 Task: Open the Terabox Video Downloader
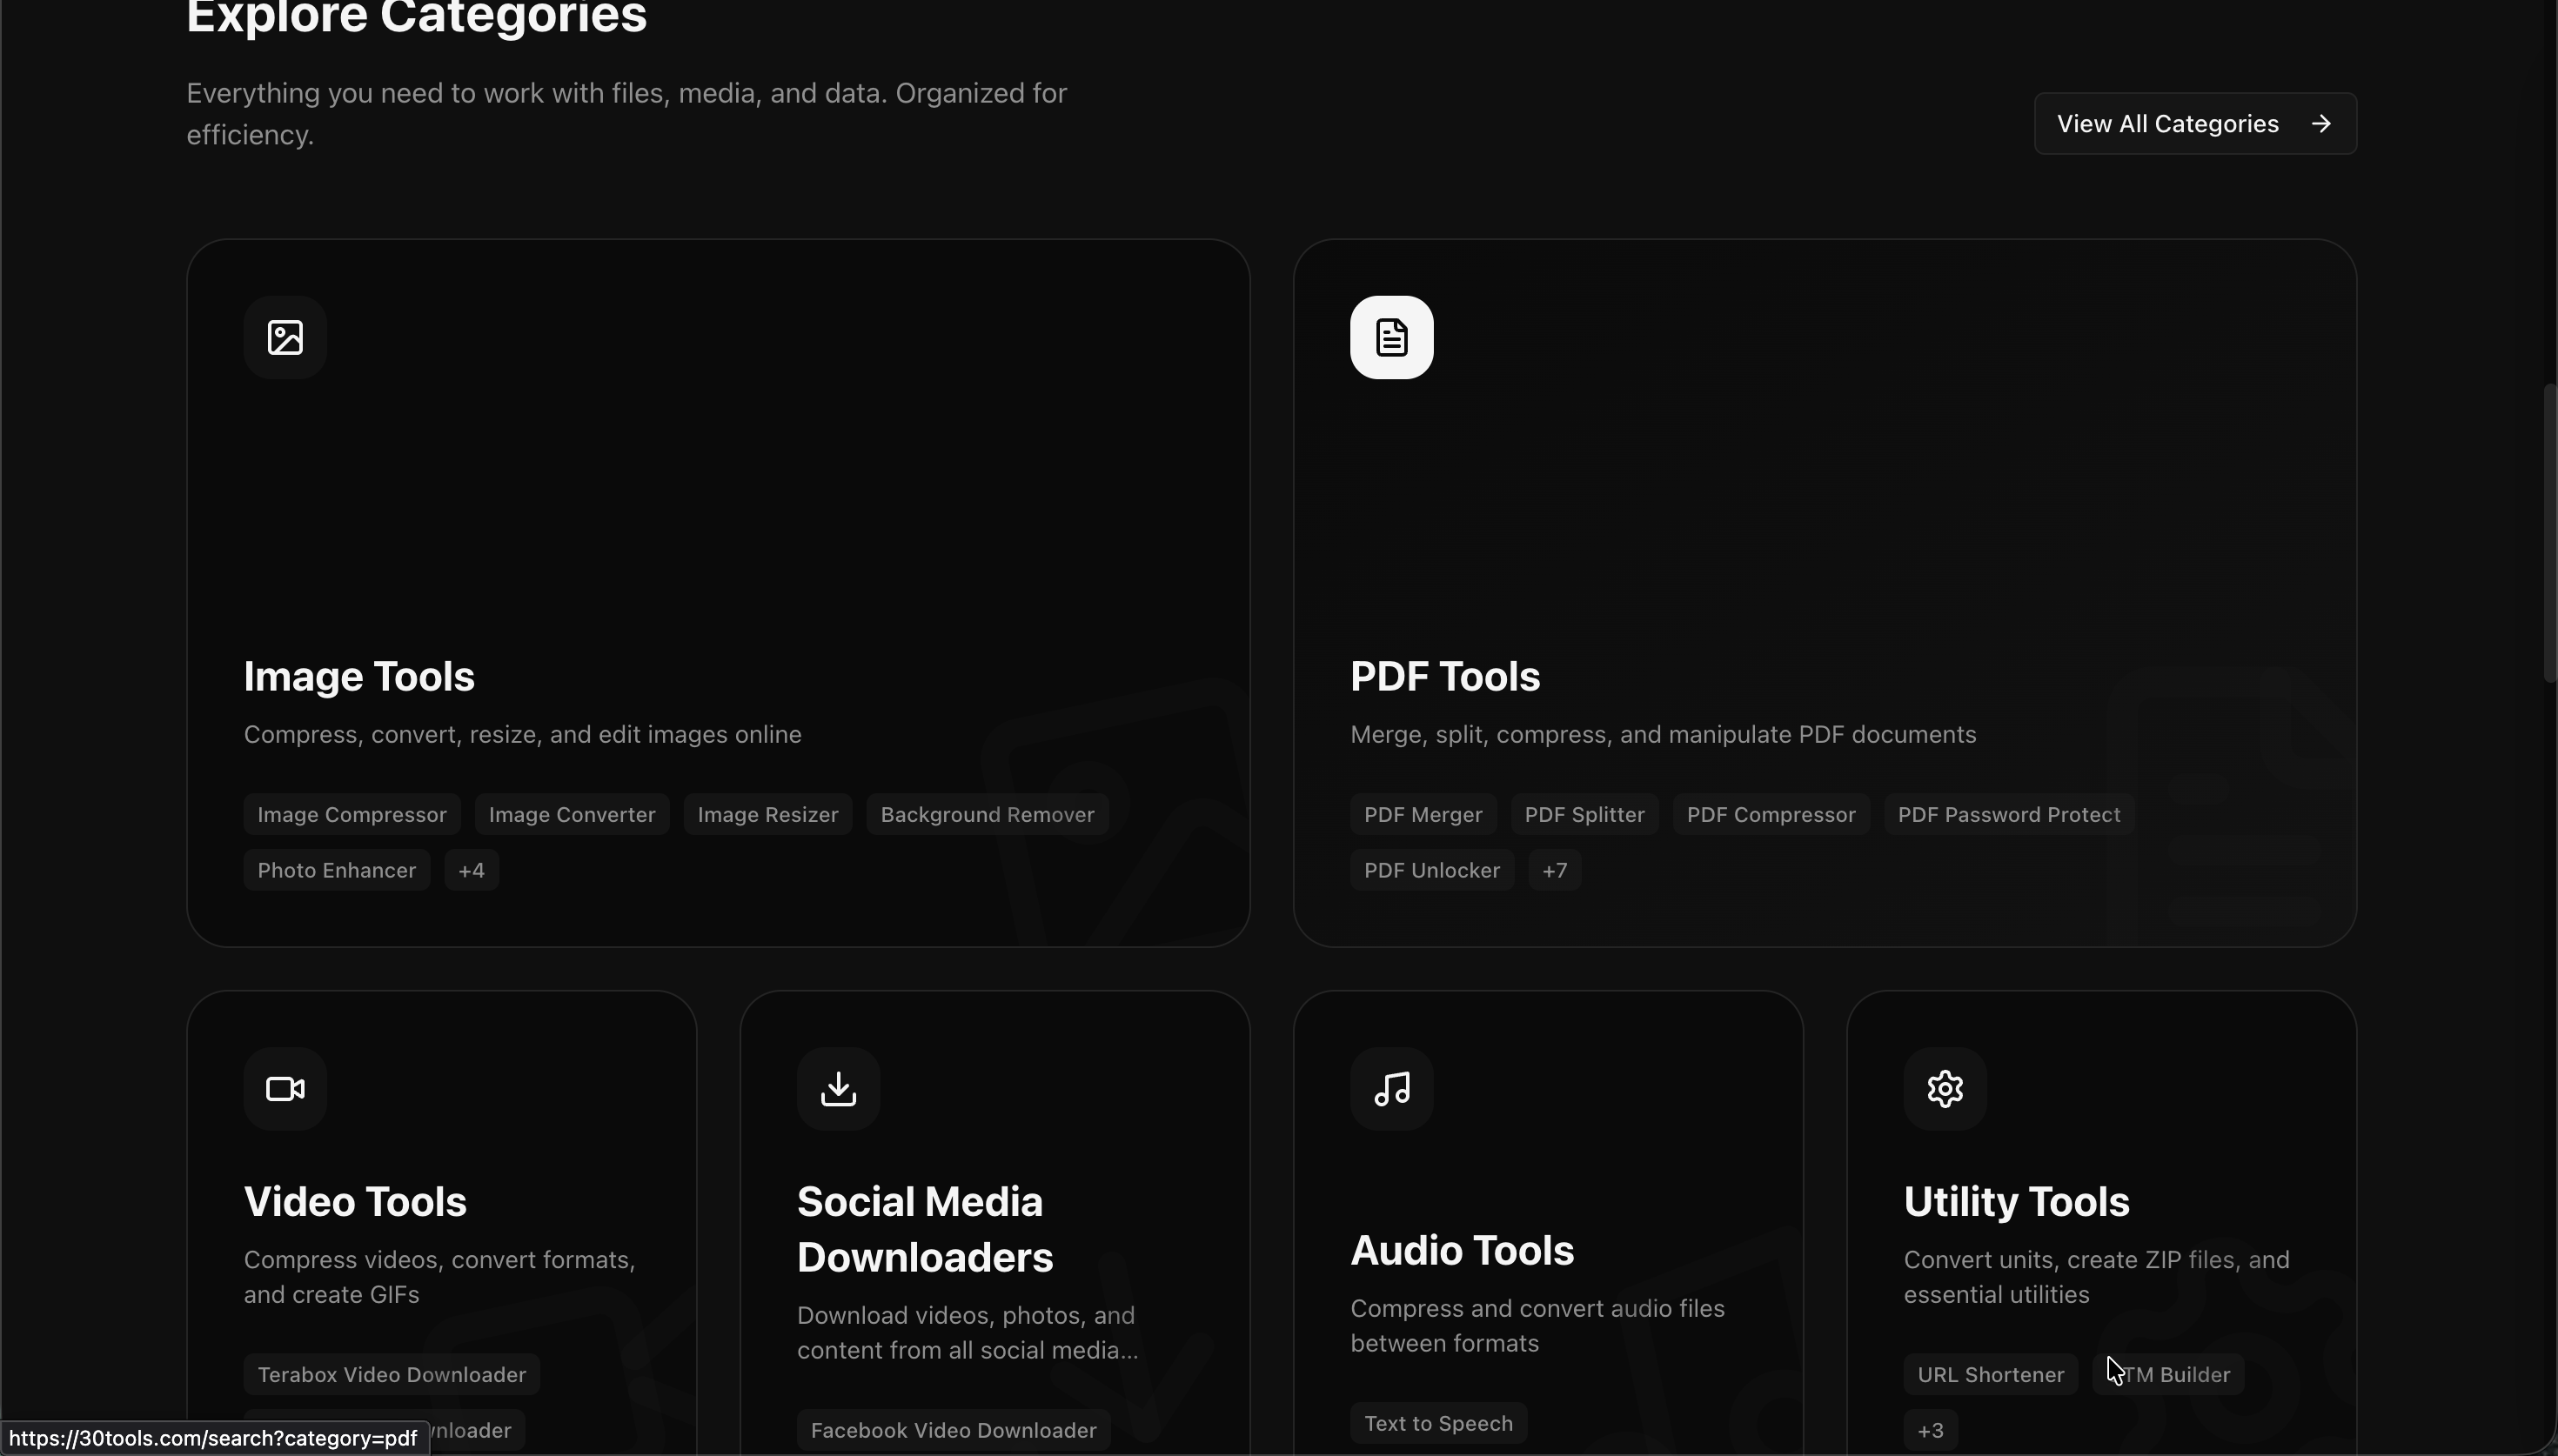pyautogui.click(x=391, y=1373)
